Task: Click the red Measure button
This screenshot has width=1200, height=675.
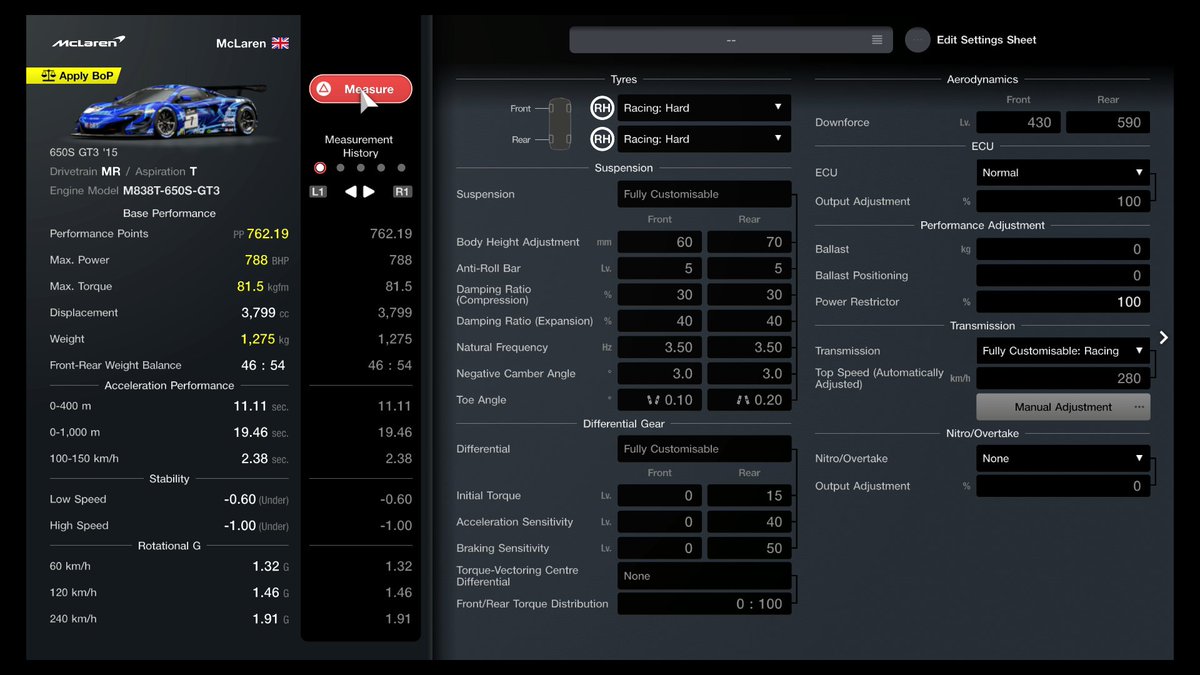Action: [360, 89]
